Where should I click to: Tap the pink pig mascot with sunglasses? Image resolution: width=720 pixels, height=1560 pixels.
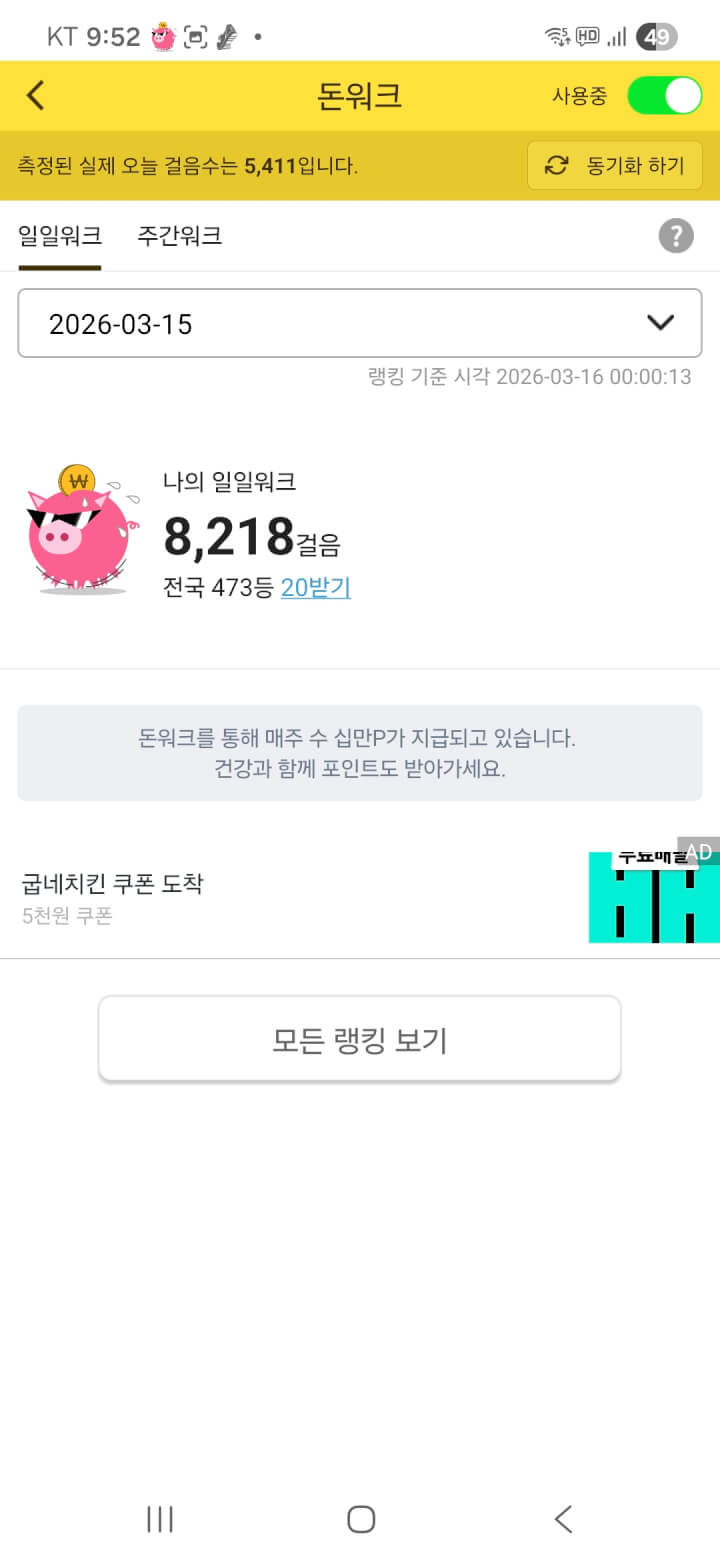(79, 532)
